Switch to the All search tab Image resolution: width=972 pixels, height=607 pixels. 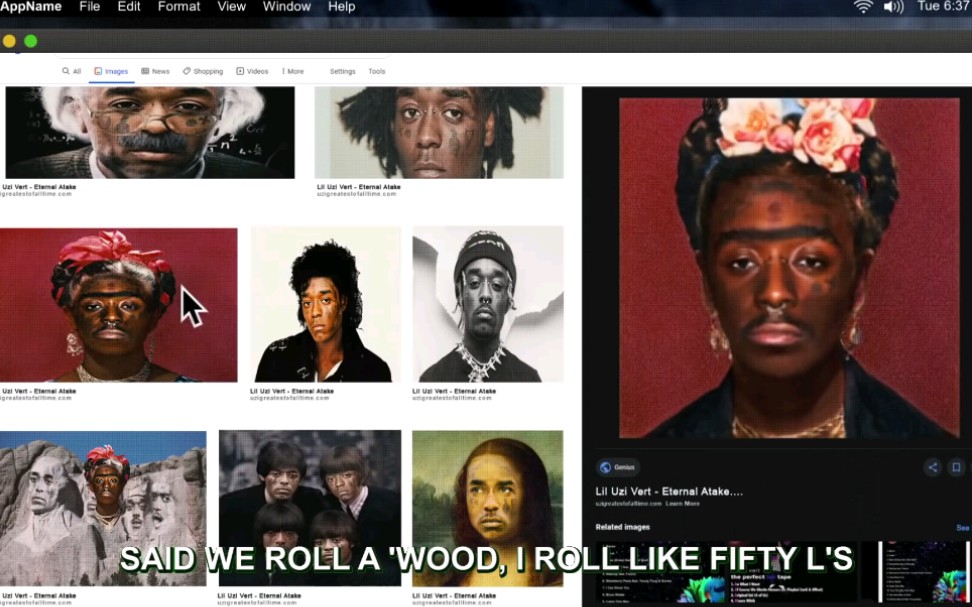tap(71, 71)
